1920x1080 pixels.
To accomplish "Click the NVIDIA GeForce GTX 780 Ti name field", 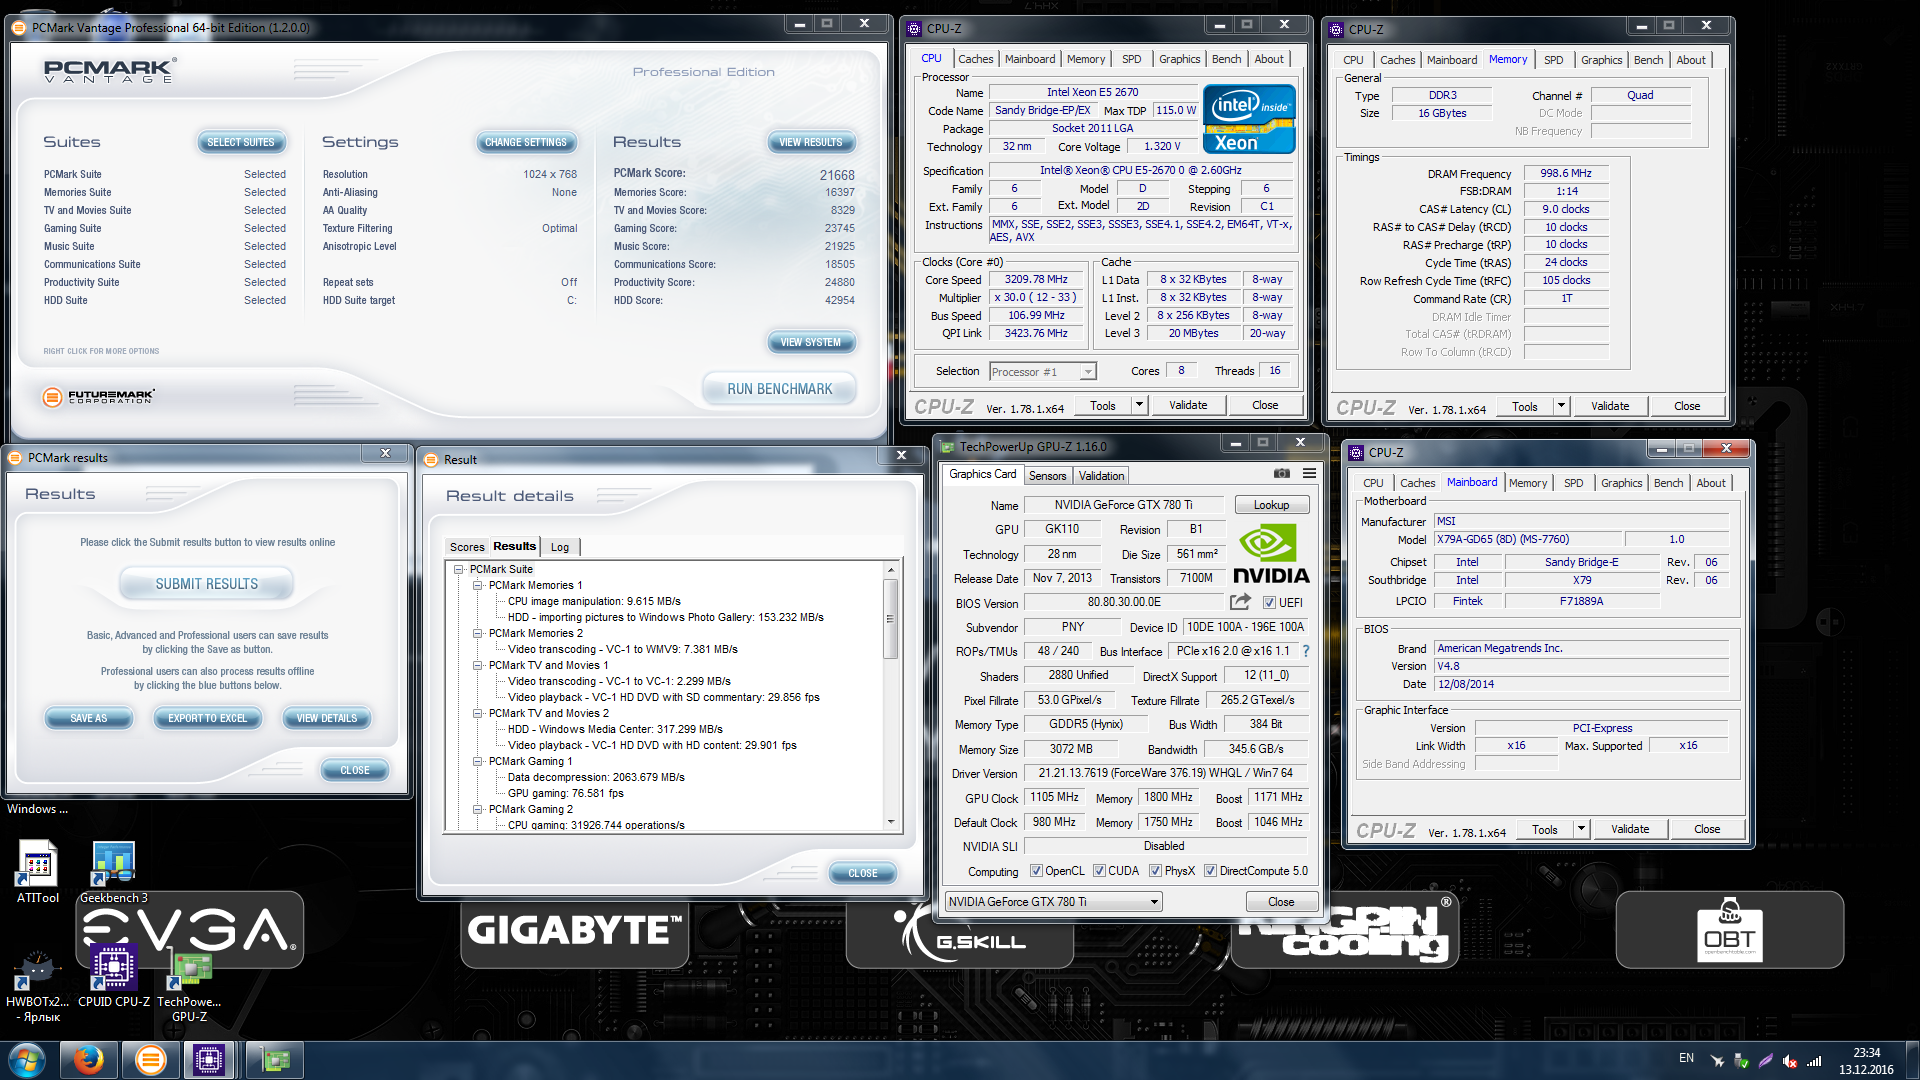I will click(x=1123, y=505).
